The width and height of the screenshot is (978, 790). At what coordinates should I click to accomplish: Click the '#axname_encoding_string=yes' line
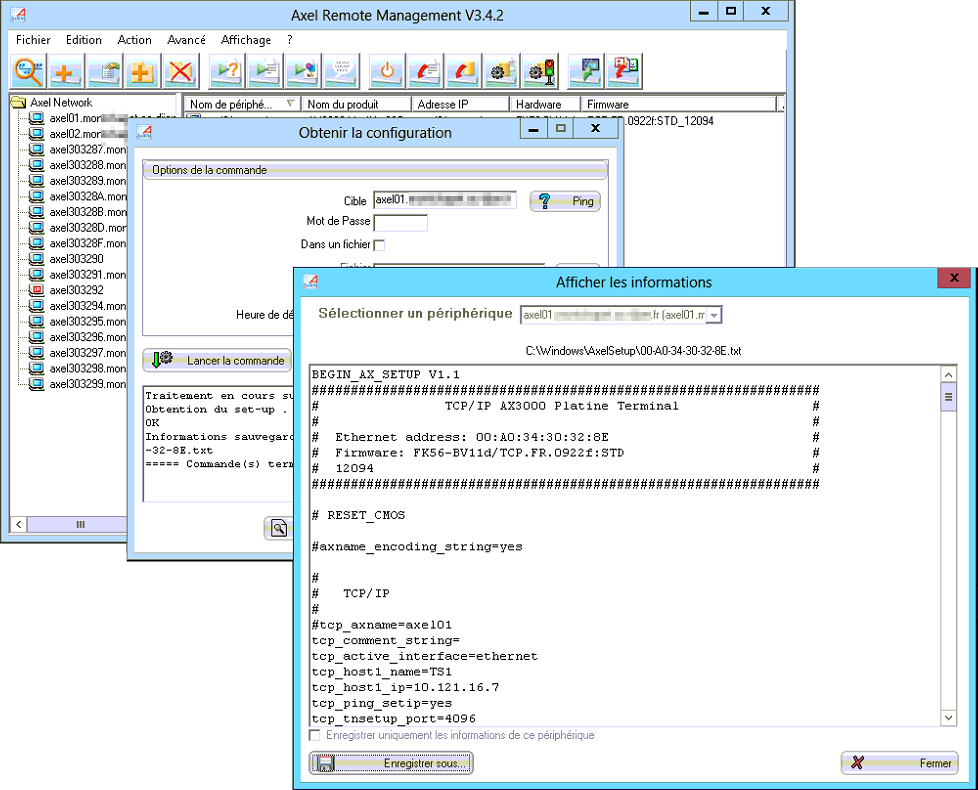[417, 546]
